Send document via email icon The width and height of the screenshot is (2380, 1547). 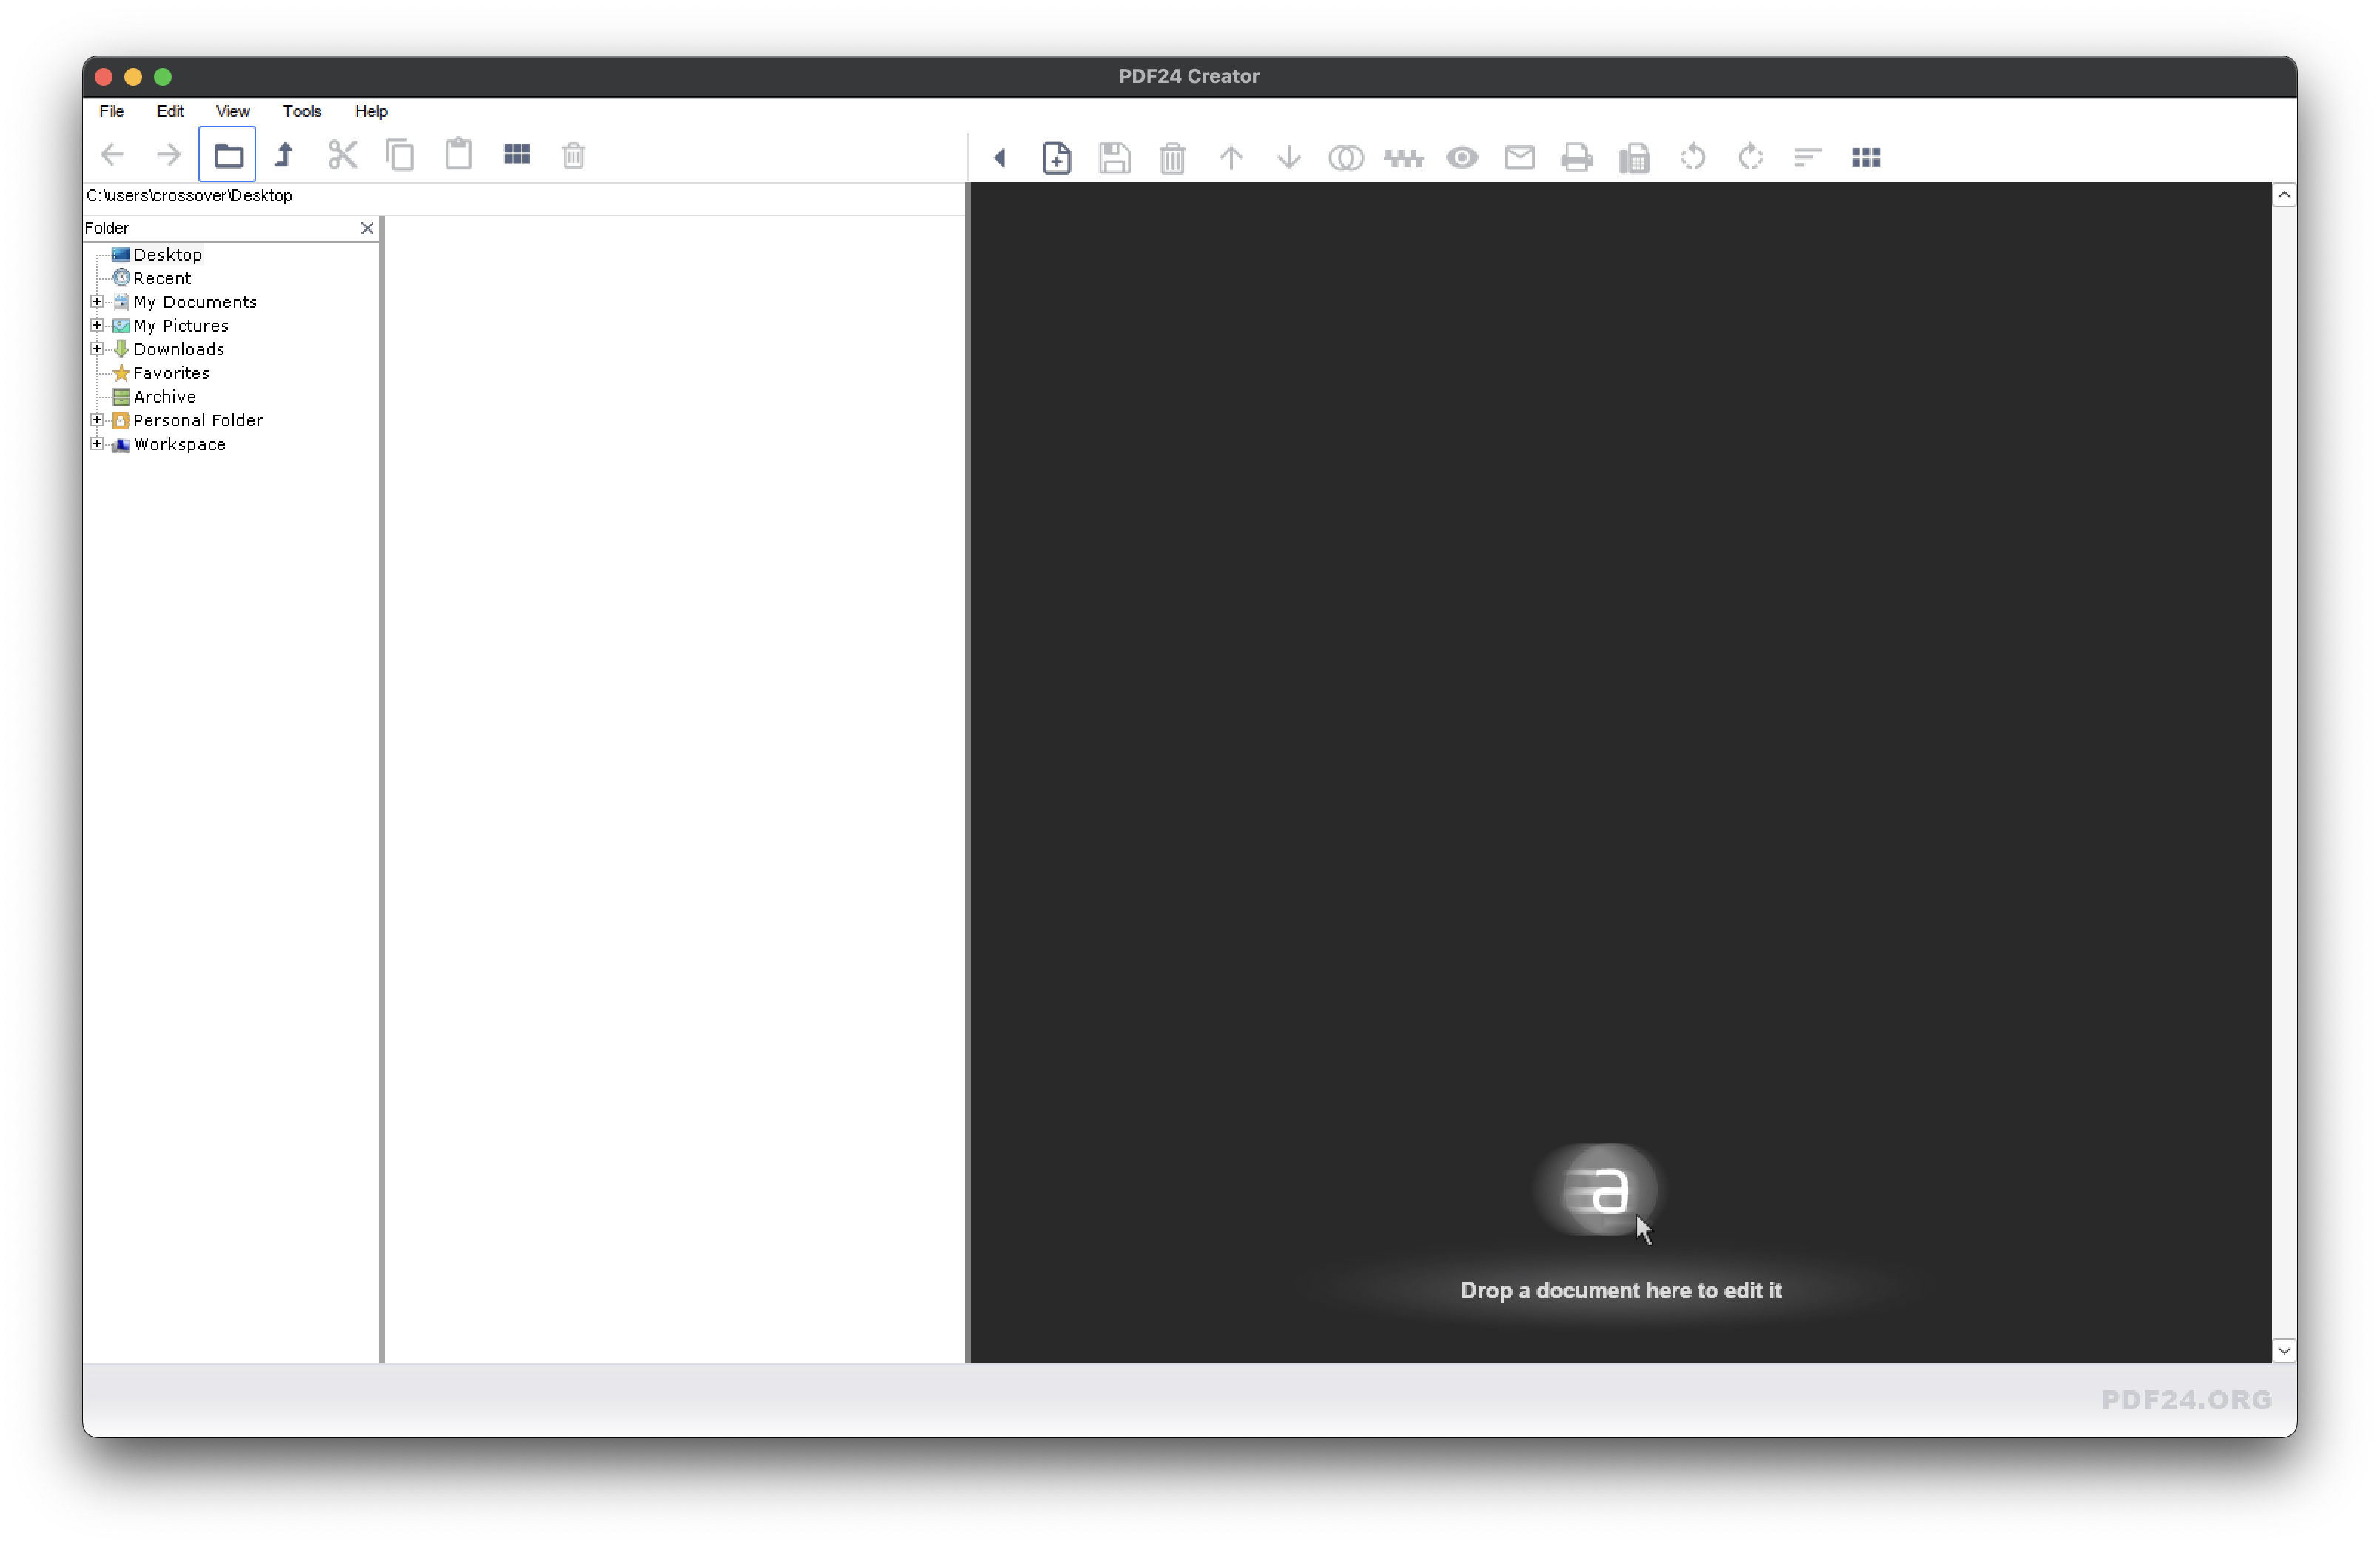coord(1519,157)
